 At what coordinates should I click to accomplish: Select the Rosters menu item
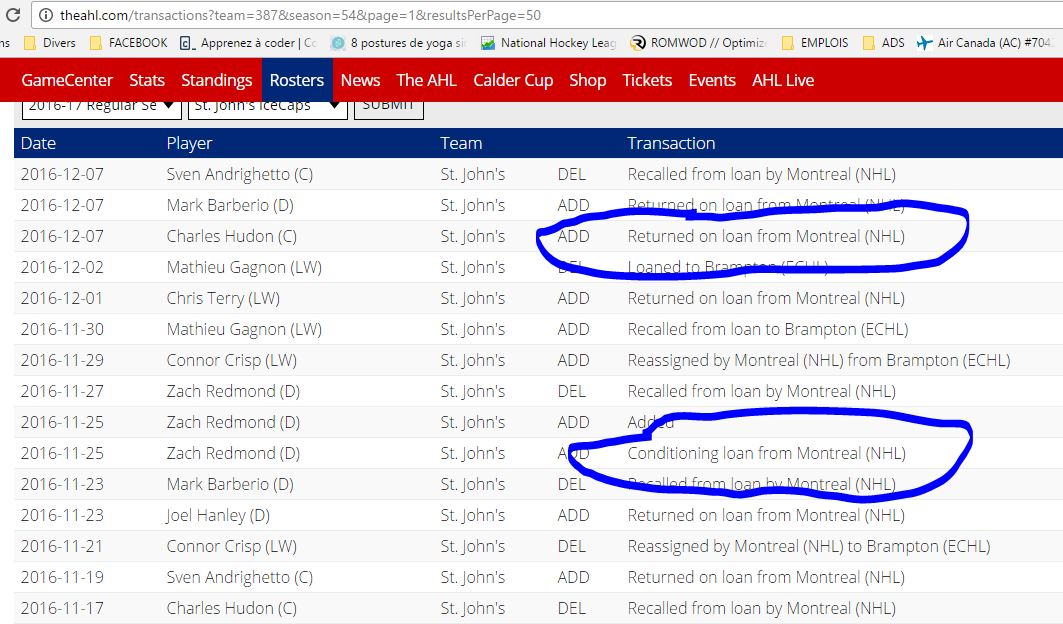[297, 80]
